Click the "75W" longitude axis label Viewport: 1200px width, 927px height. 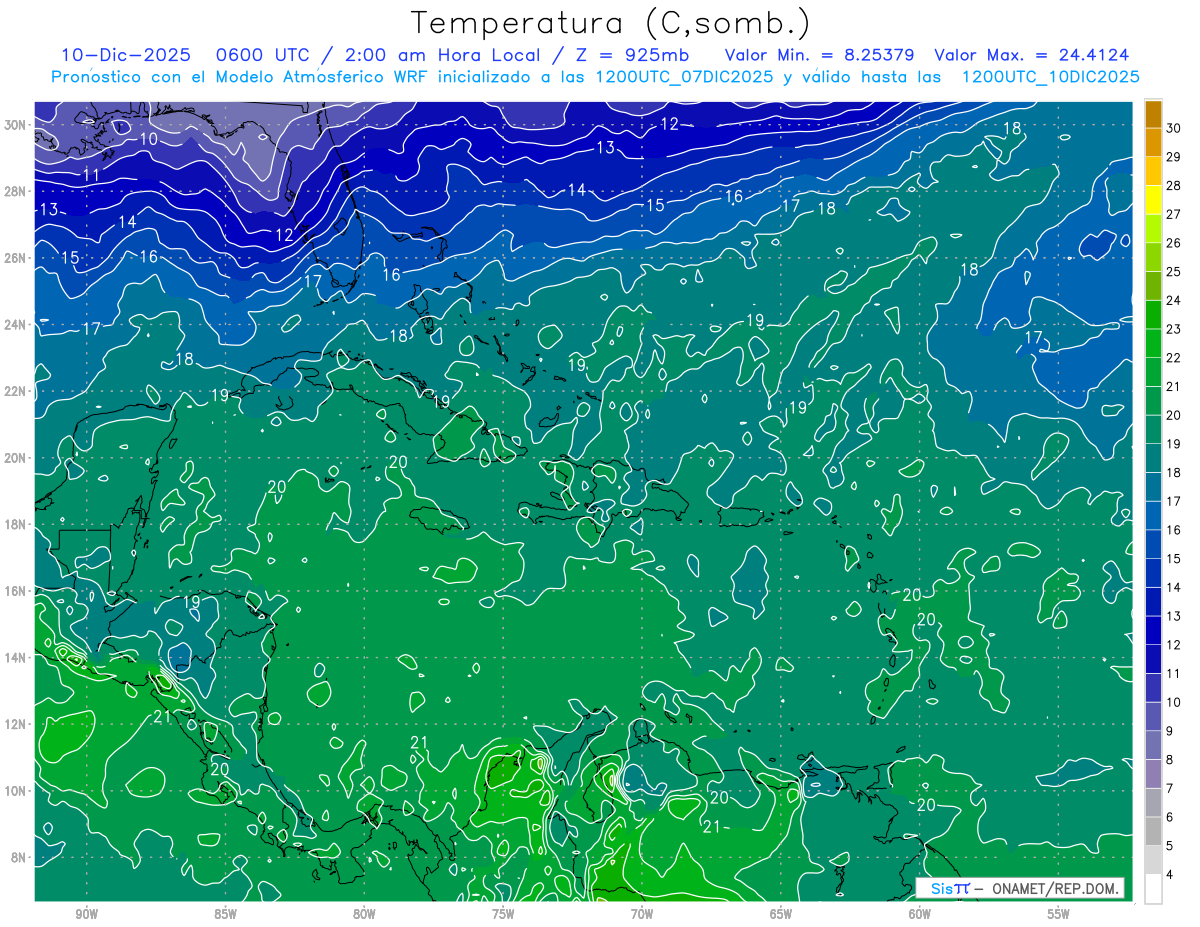pyautogui.click(x=503, y=914)
